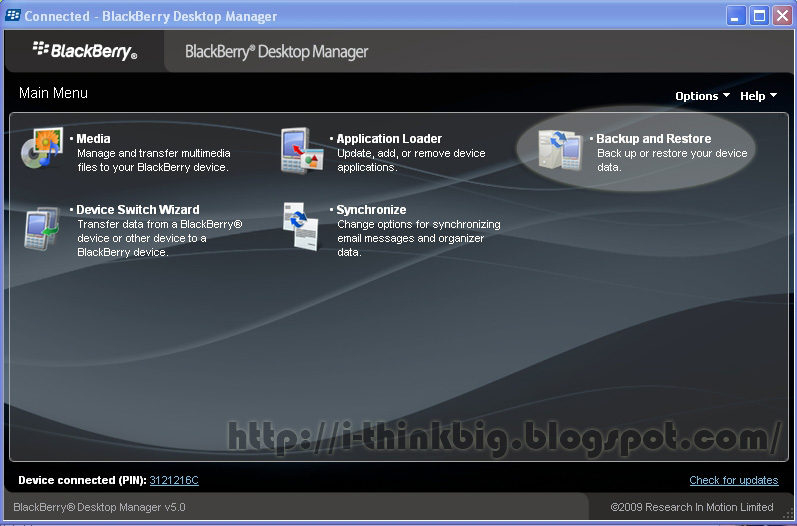Click the 'BlackBerry Desktop Manager' header title
Image resolution: width=797 pixels, height=526 pixels.
coord(277,52)
